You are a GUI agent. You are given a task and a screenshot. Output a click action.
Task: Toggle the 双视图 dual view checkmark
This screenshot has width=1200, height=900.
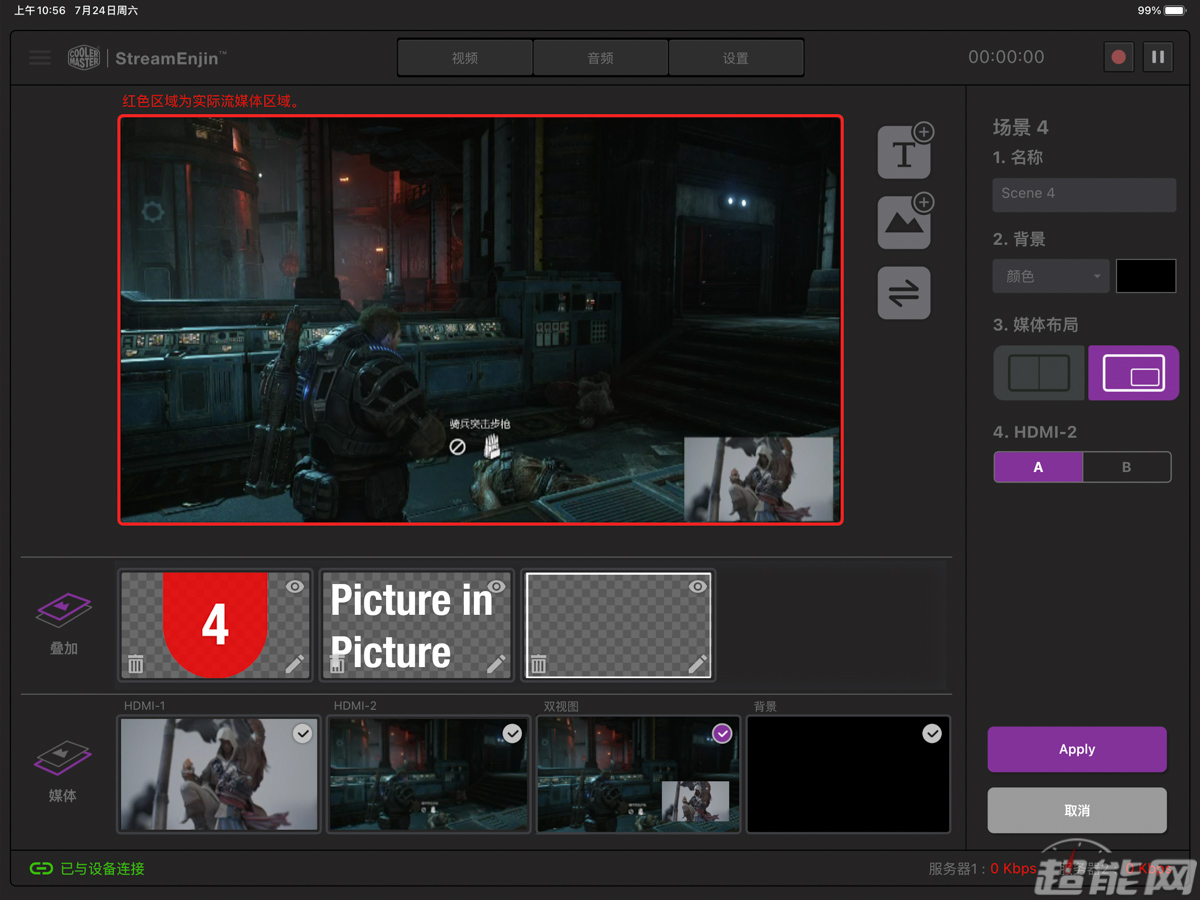(x=722, y=734)
